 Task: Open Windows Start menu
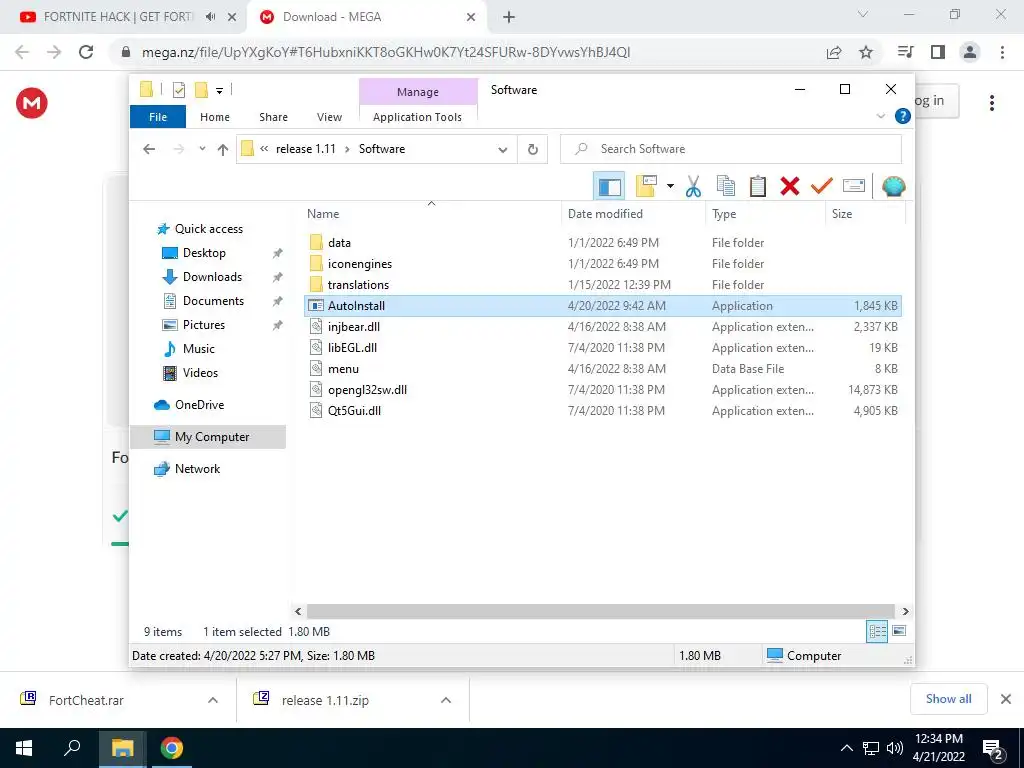(24, 748)
